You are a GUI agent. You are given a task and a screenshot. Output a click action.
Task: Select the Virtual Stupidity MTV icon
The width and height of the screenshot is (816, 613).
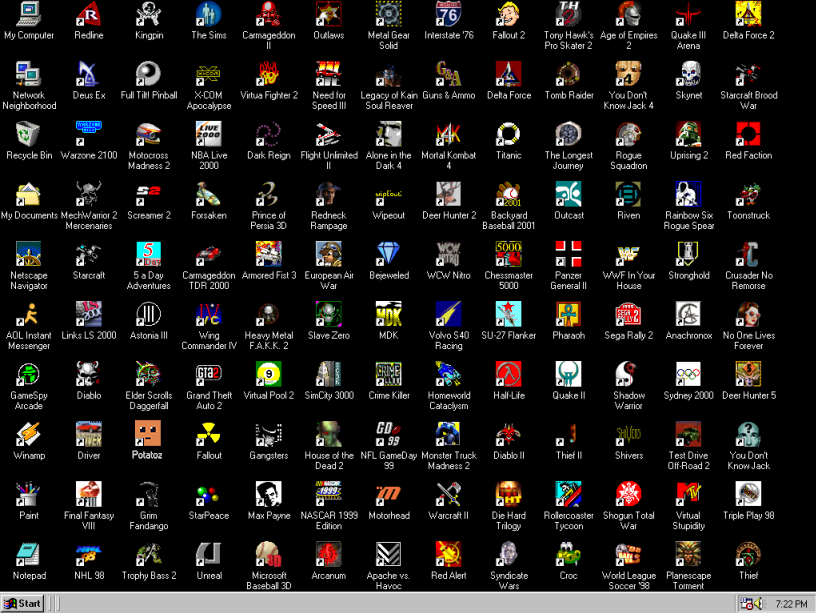point(688,494)
